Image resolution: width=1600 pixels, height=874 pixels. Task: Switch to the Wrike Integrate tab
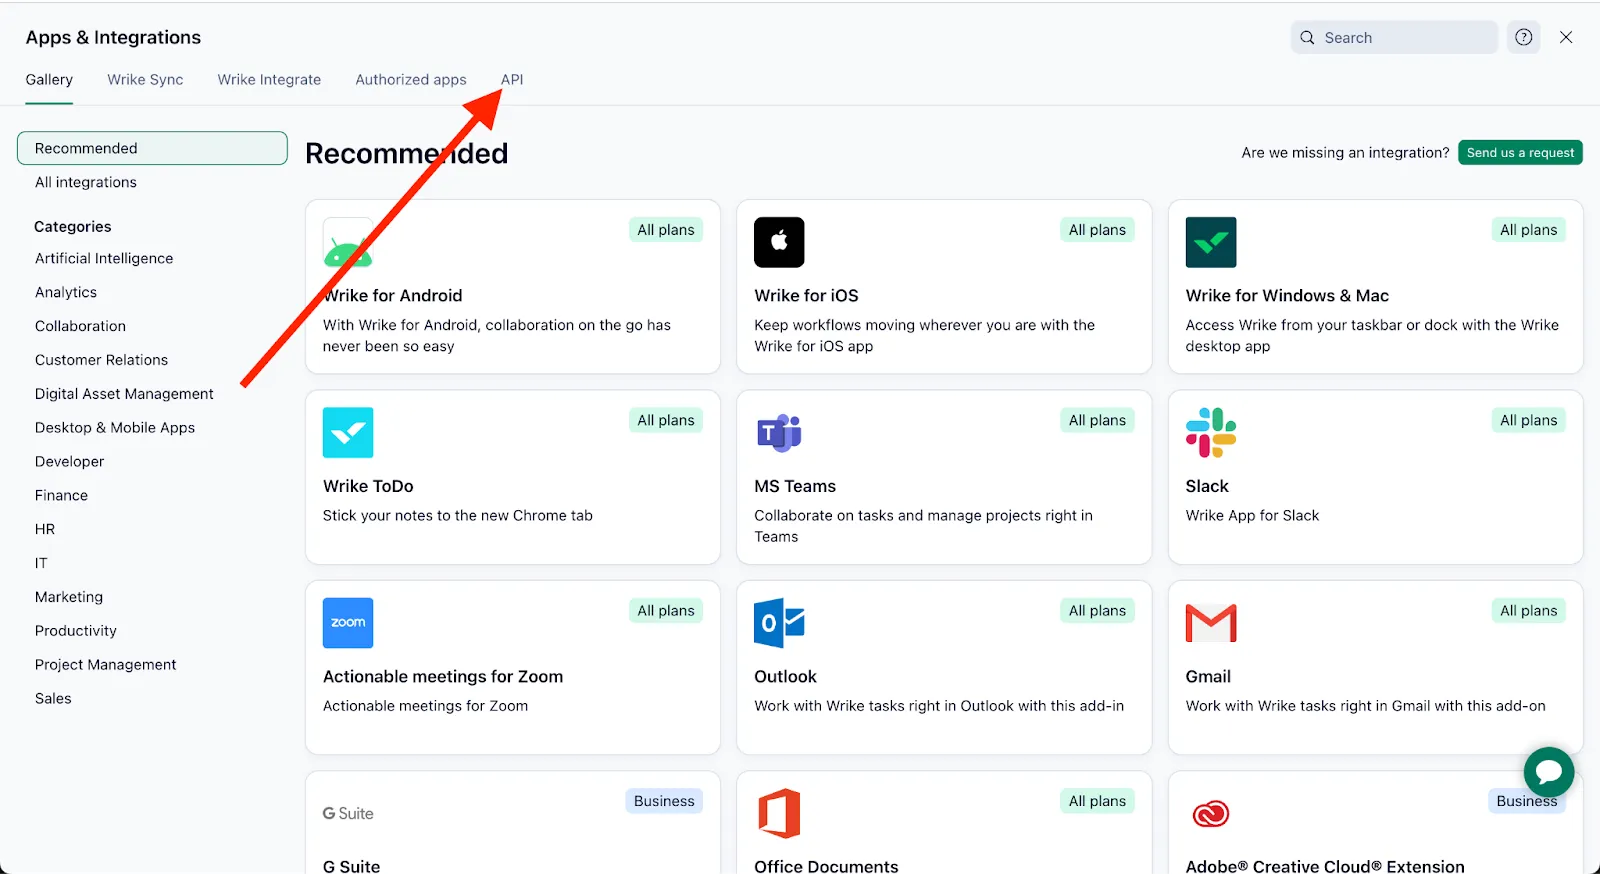coord(269,80)
